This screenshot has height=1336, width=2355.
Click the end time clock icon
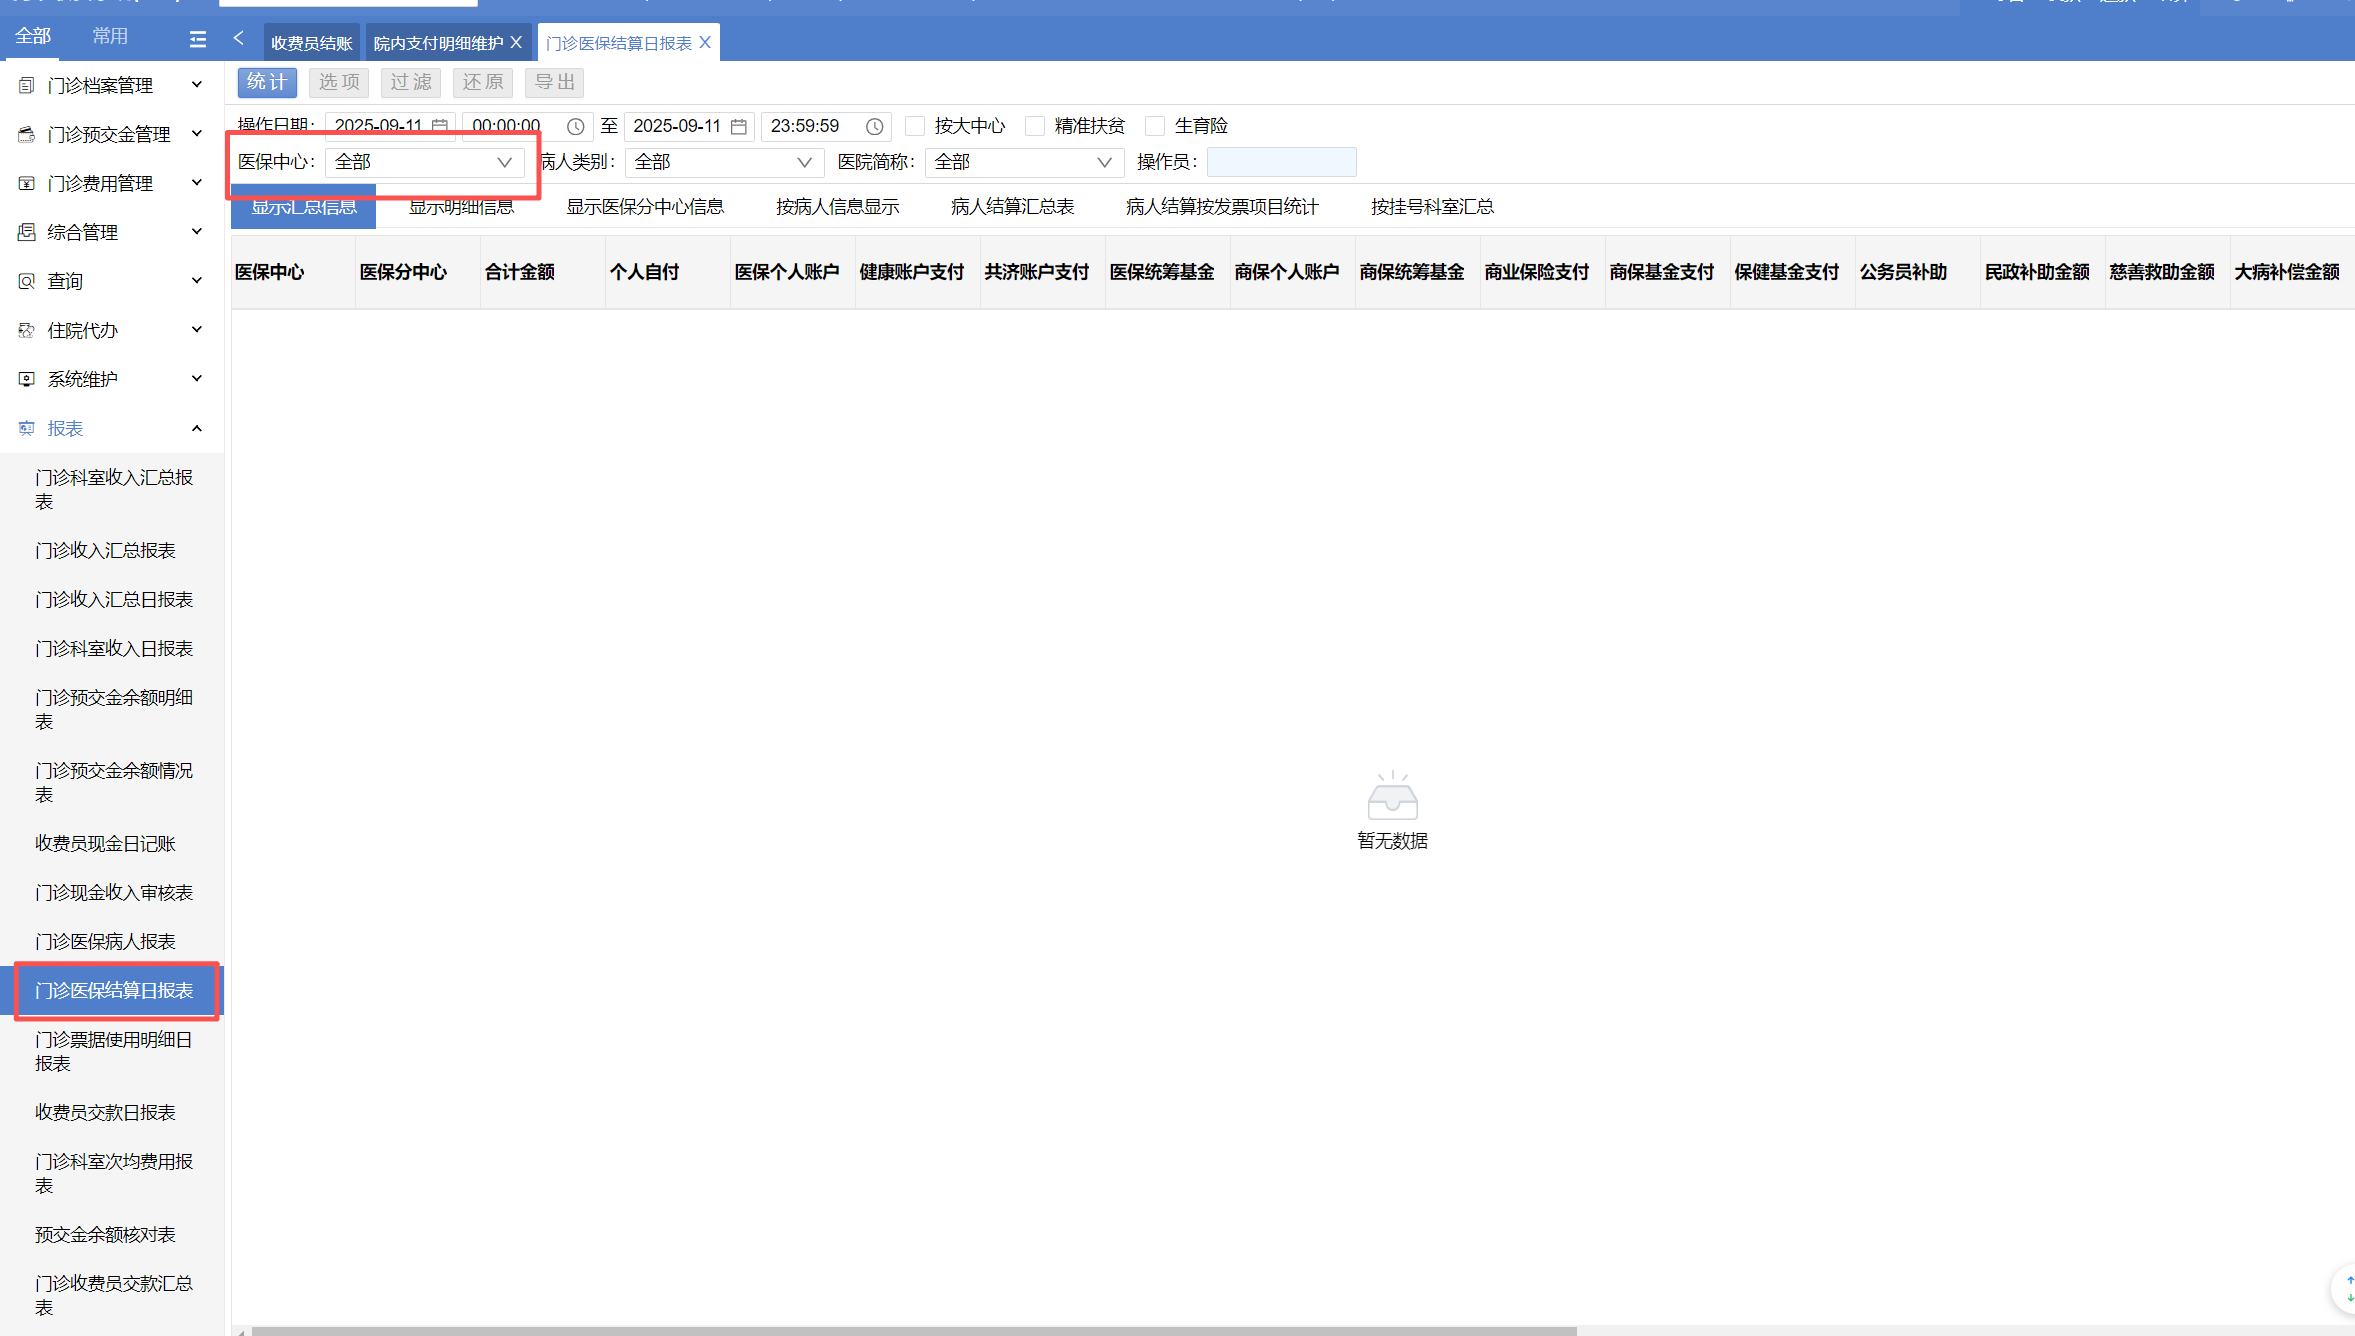(874, 127)
